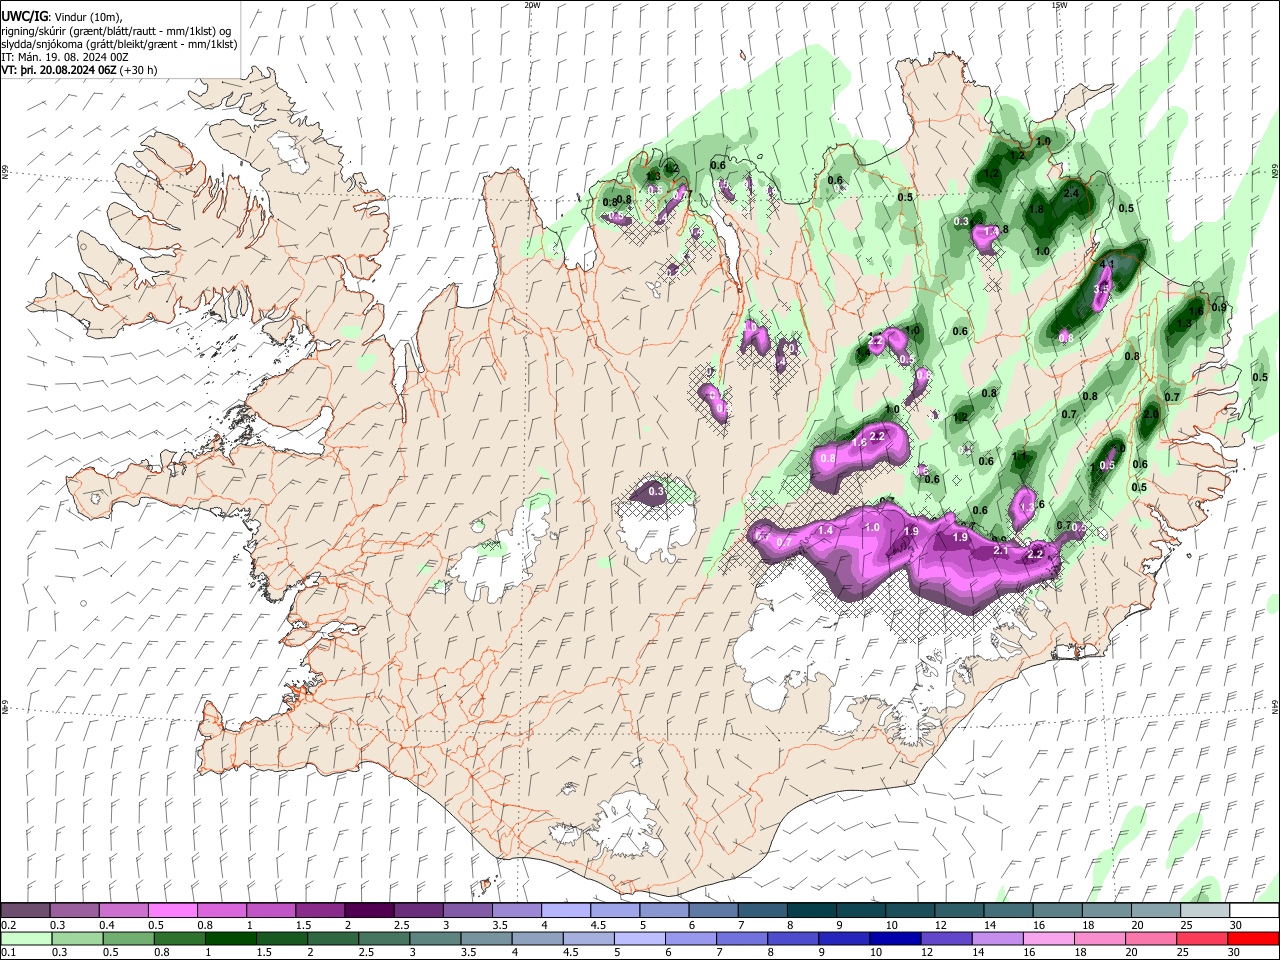Click the 'IT: Mán. 19. 08. 2024 00Z' line
This screenshot has height=960, width=1280.
click(65, 58)
